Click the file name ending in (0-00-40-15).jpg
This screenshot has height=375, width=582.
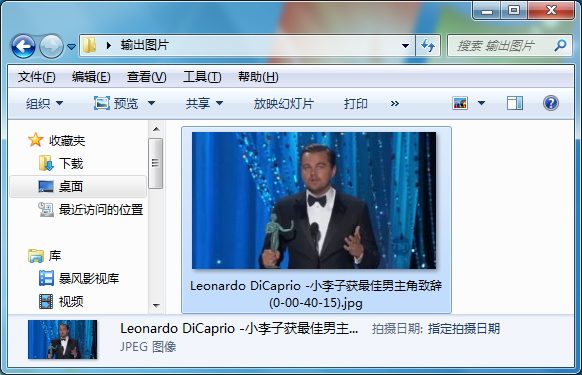pyautogui.click(x=316, y=294)
